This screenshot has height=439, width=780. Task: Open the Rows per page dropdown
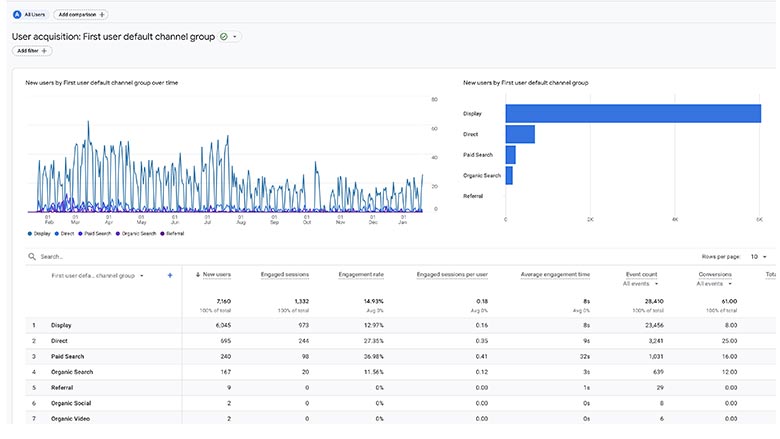click(758, 256)
